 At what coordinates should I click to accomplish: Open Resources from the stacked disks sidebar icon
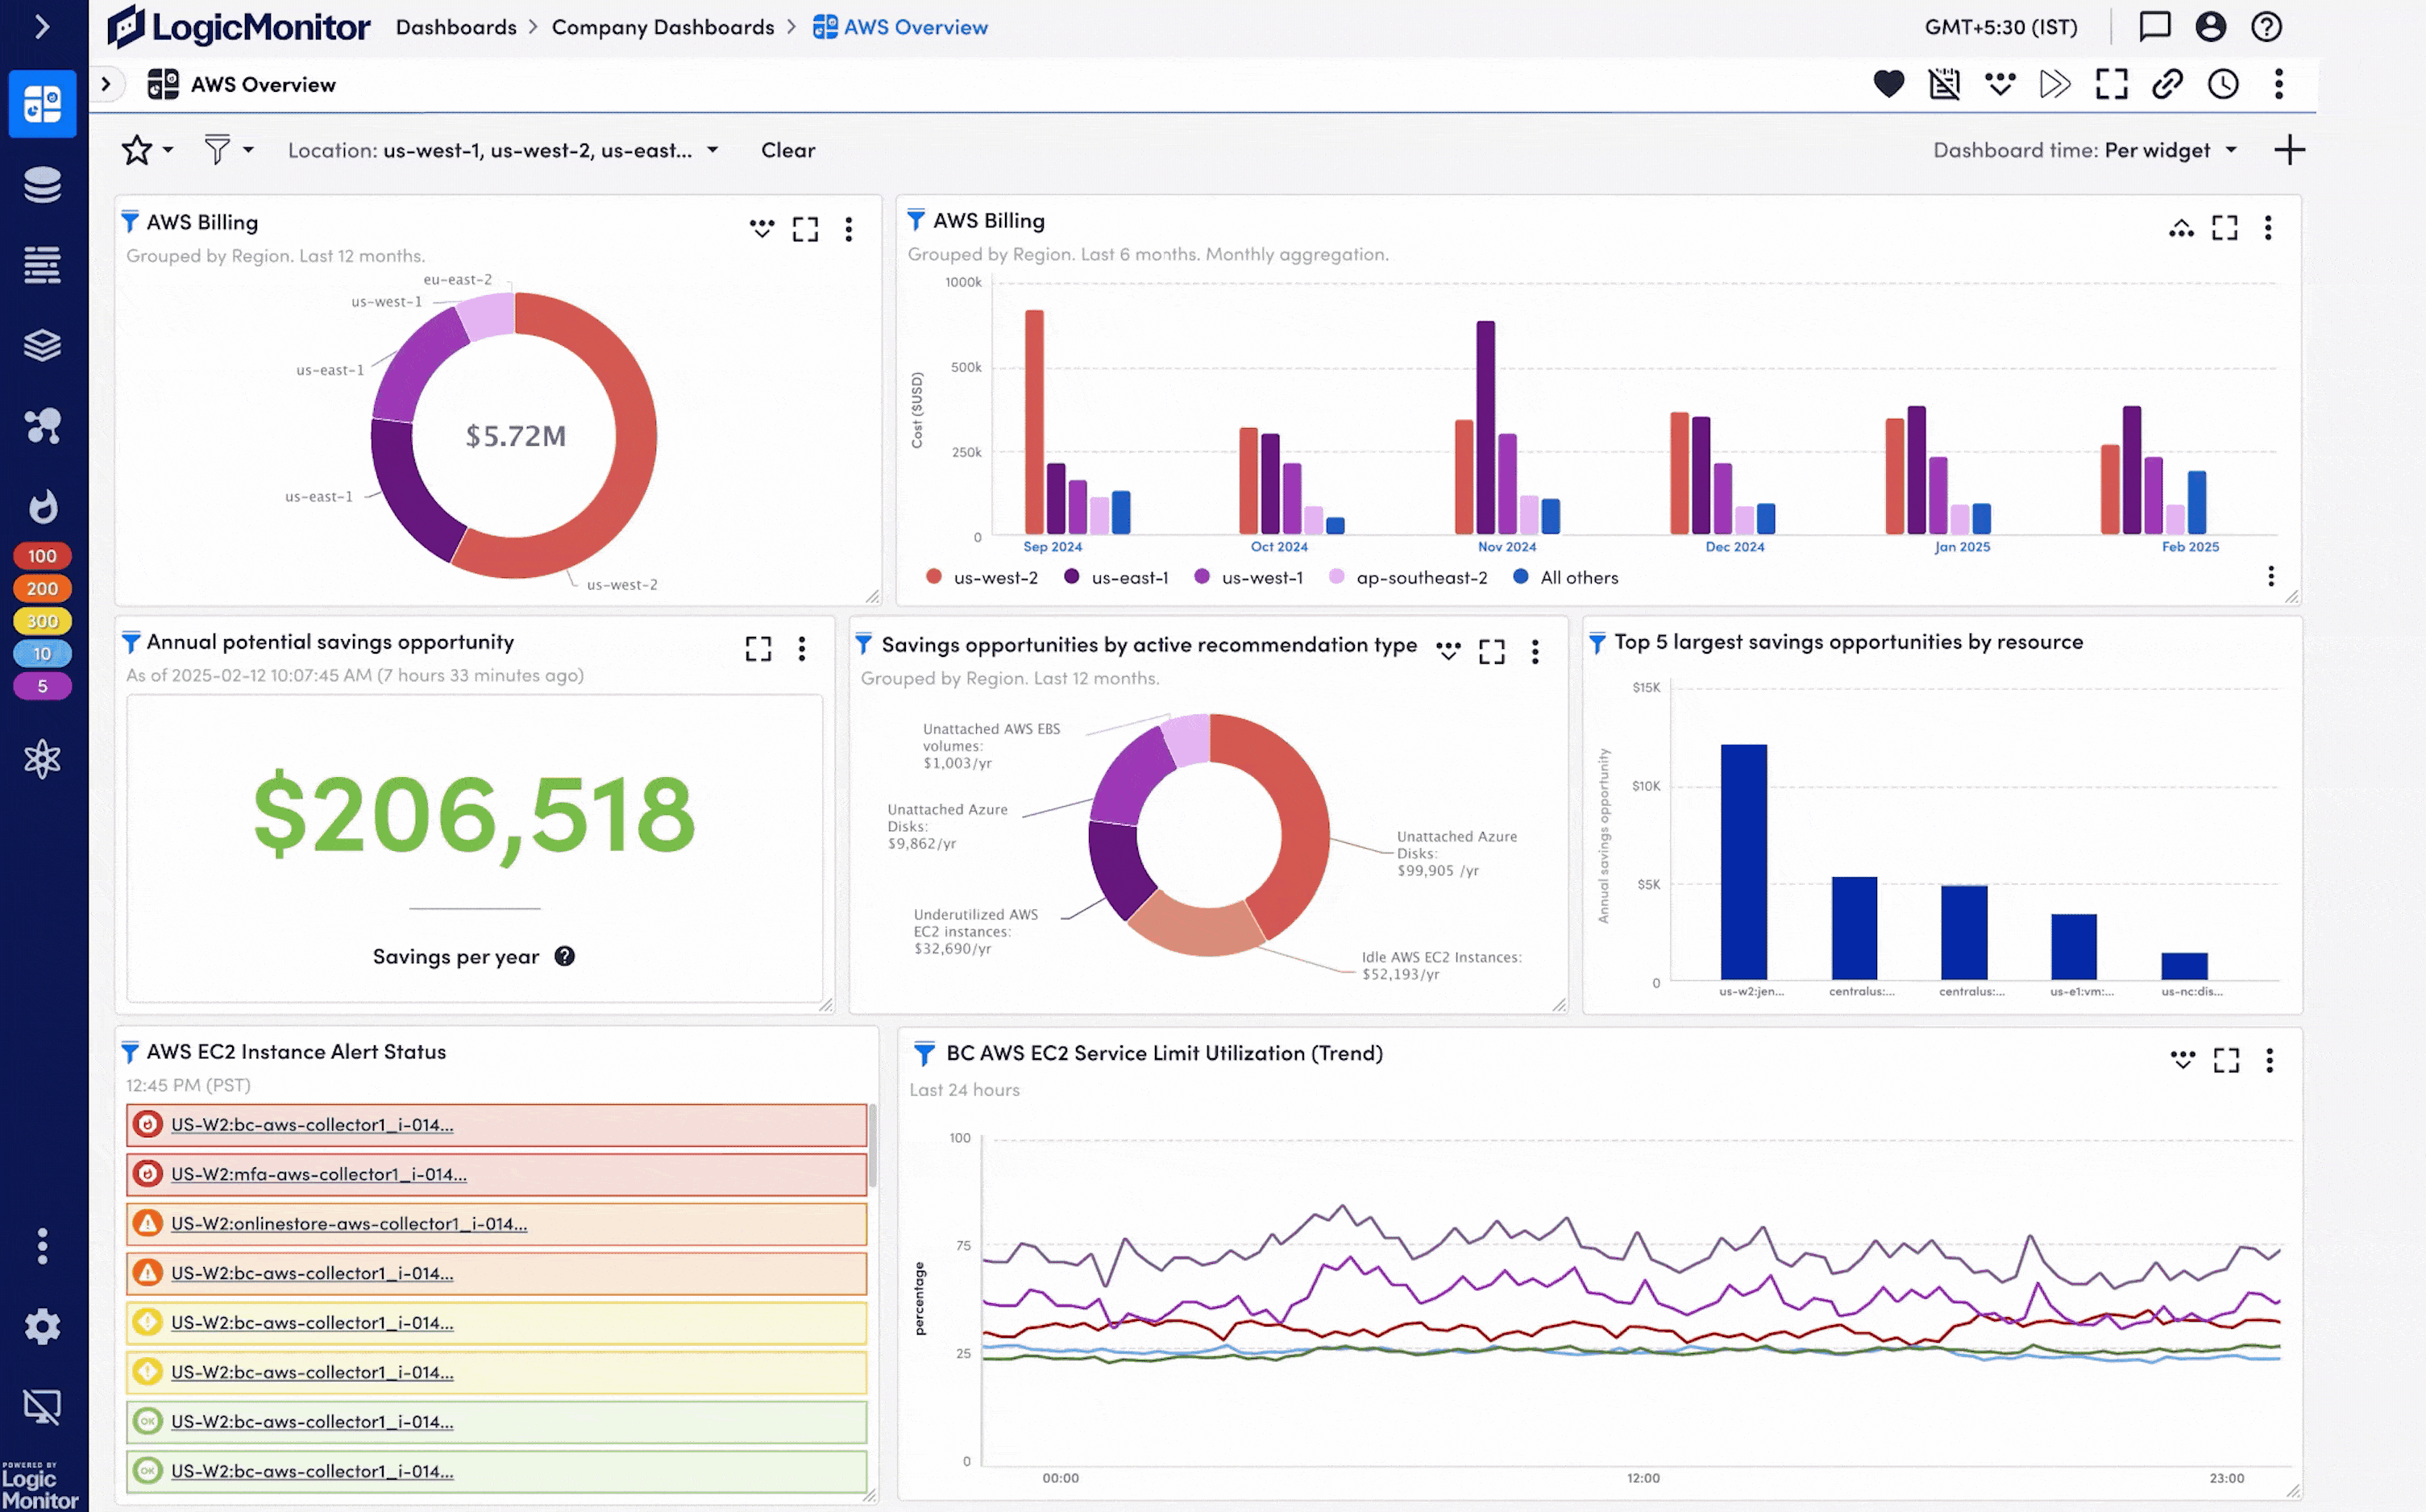[42, 185]
